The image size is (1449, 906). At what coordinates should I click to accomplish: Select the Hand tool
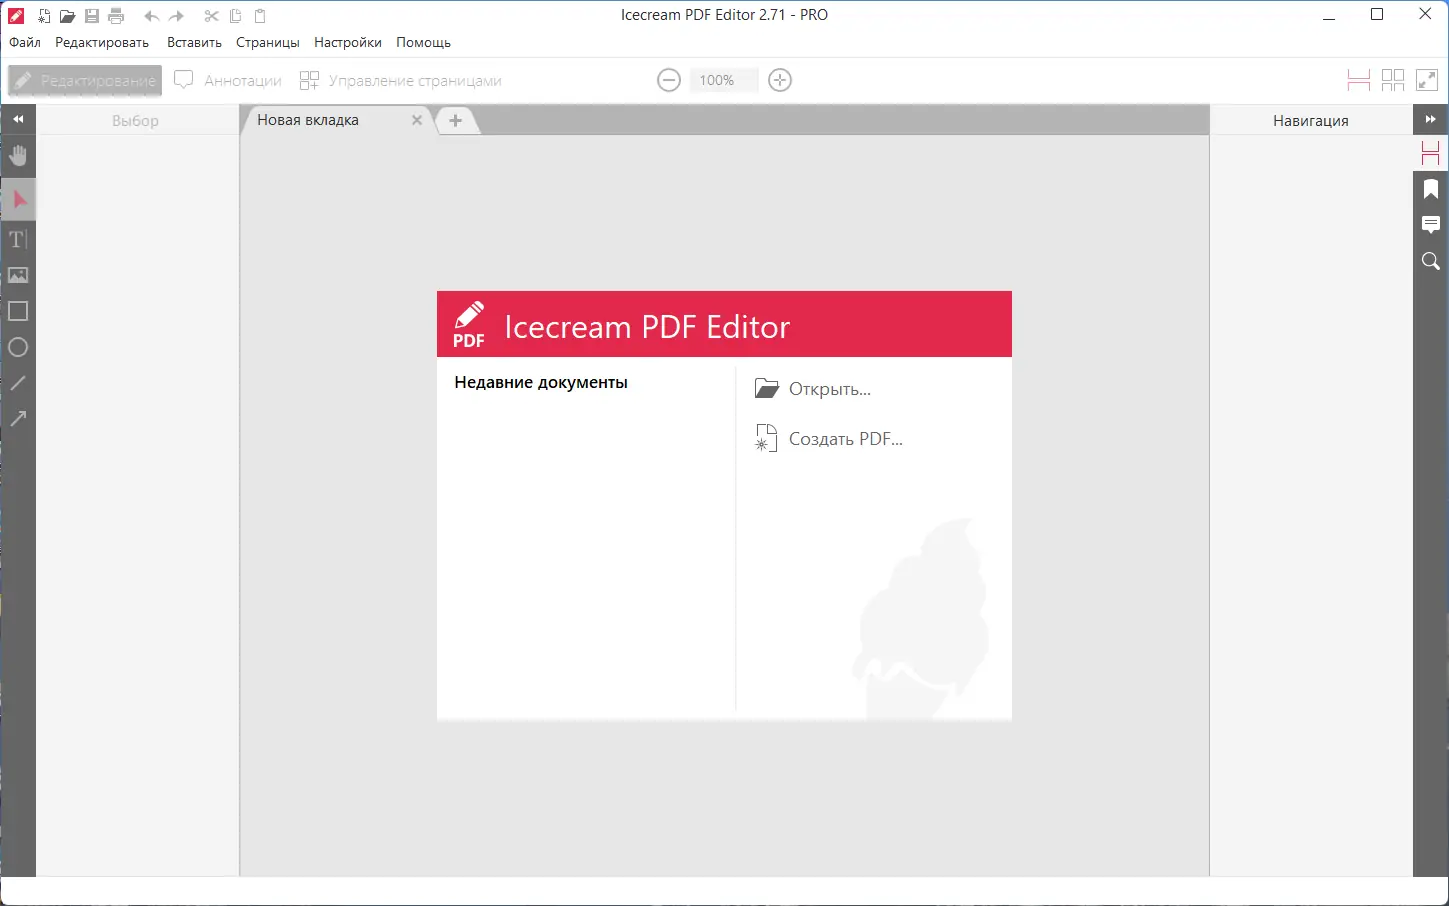point(18,155)
